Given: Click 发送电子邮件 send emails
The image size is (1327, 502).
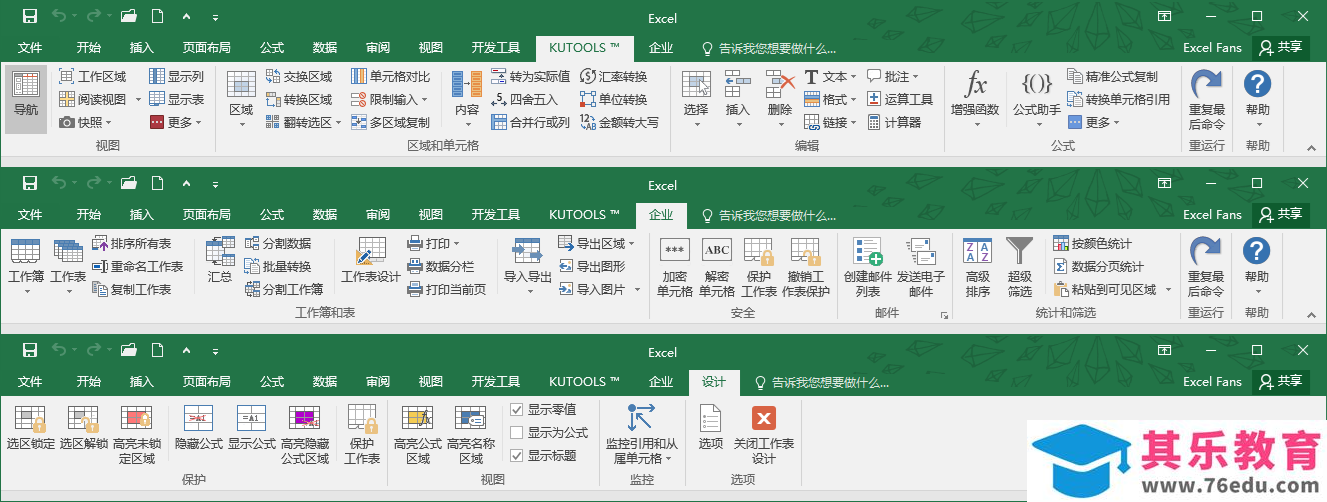Looking at the screenshot, I should coord(921,268).
